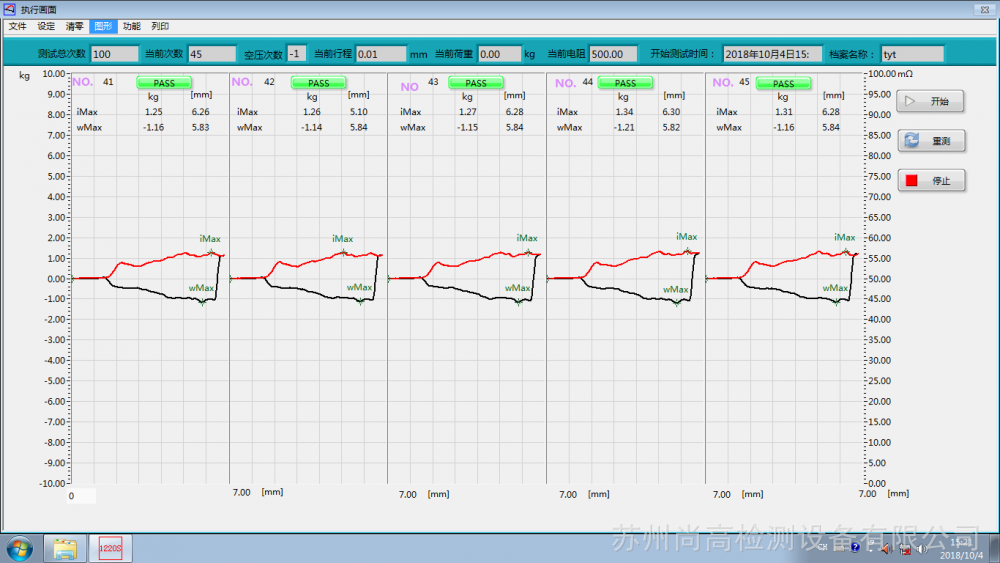
Task: Click the 当前次数 field showing 45
Action: [211, 54]
